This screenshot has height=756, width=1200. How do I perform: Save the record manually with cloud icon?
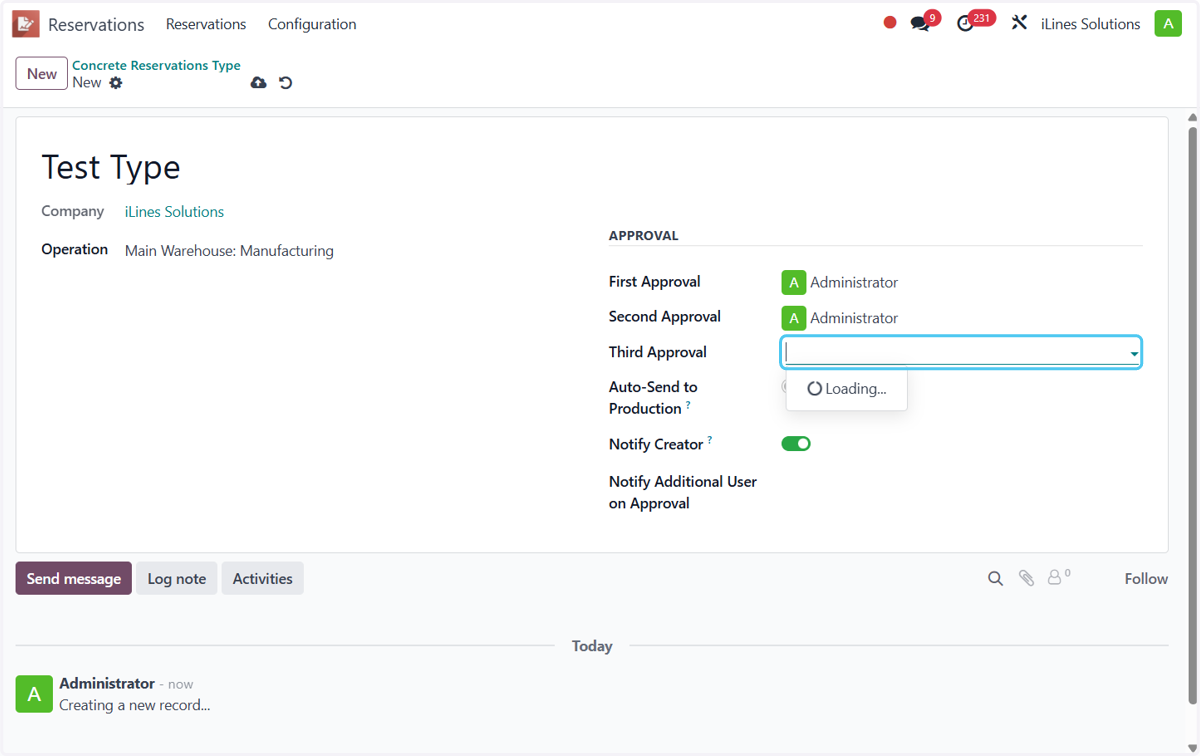(x=258, y=83)
